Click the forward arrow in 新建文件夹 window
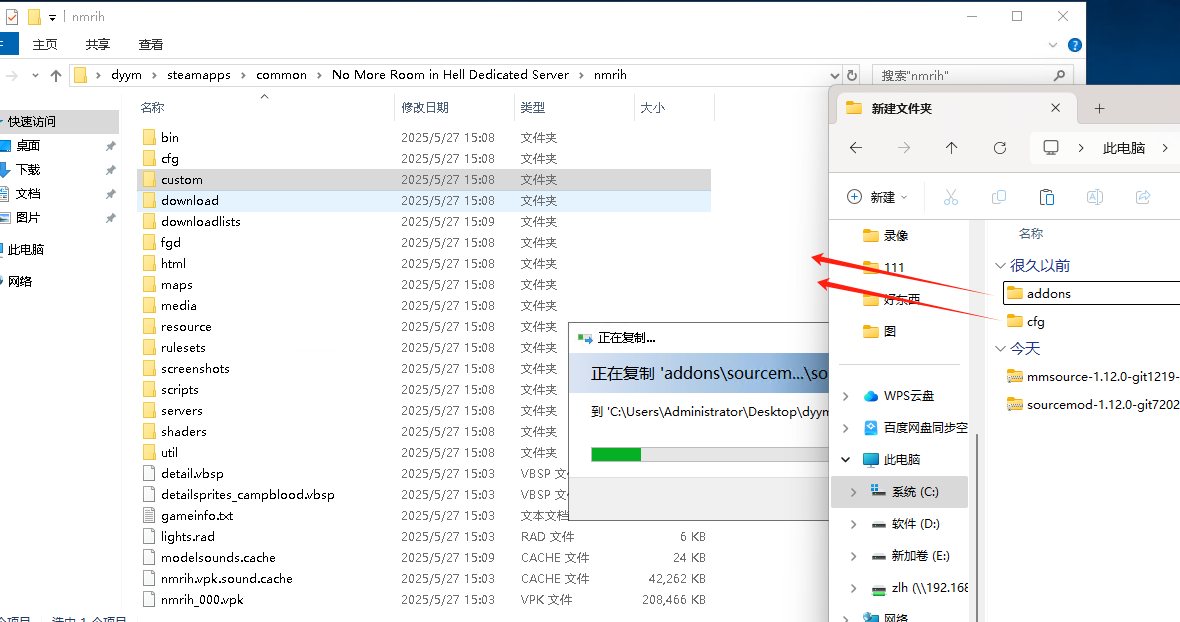The width and height of the screenshot is (1180, 622). (x=904, y=148)
